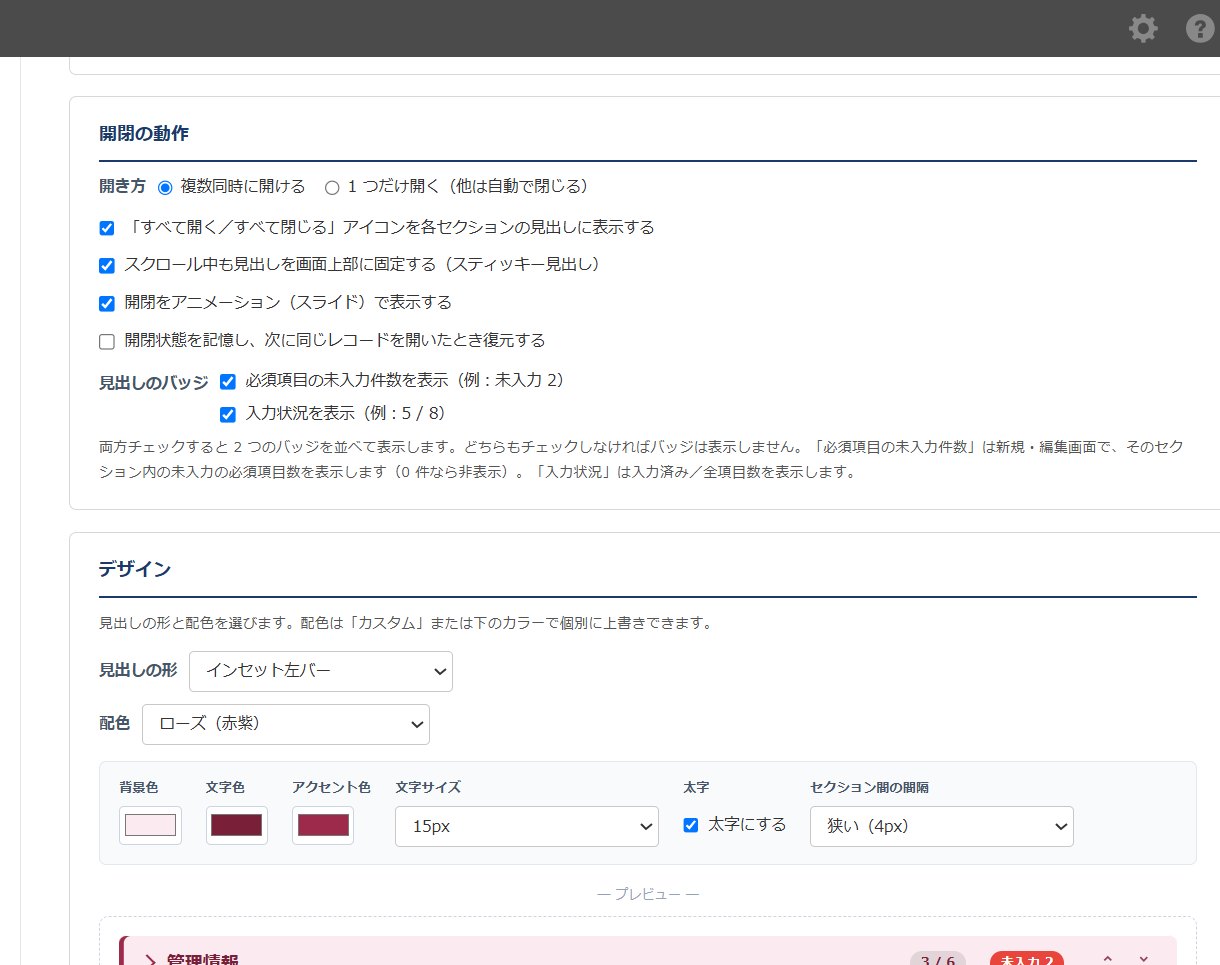Click 開閉の動作 section heading
This screenshot has width=1220, height=965.
pos(144,133)
